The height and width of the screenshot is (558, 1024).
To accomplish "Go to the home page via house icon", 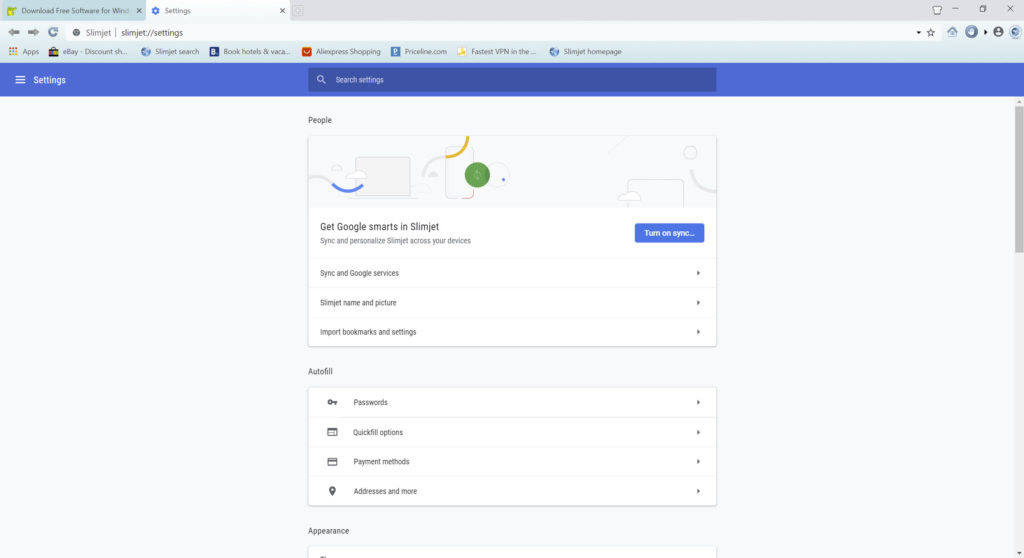I will 952,32.
